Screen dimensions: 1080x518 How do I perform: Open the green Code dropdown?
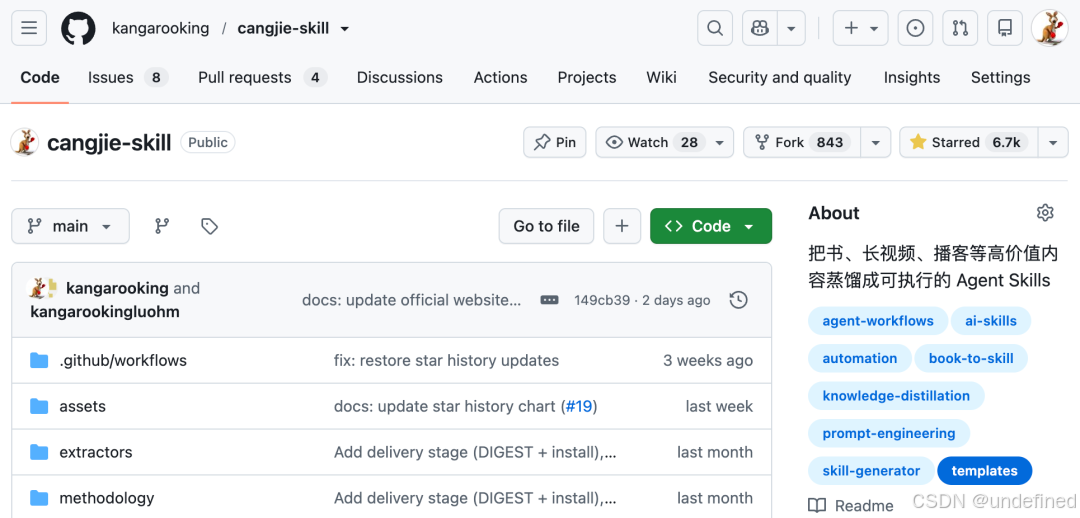pyautogui.click(x=711, y=226)
